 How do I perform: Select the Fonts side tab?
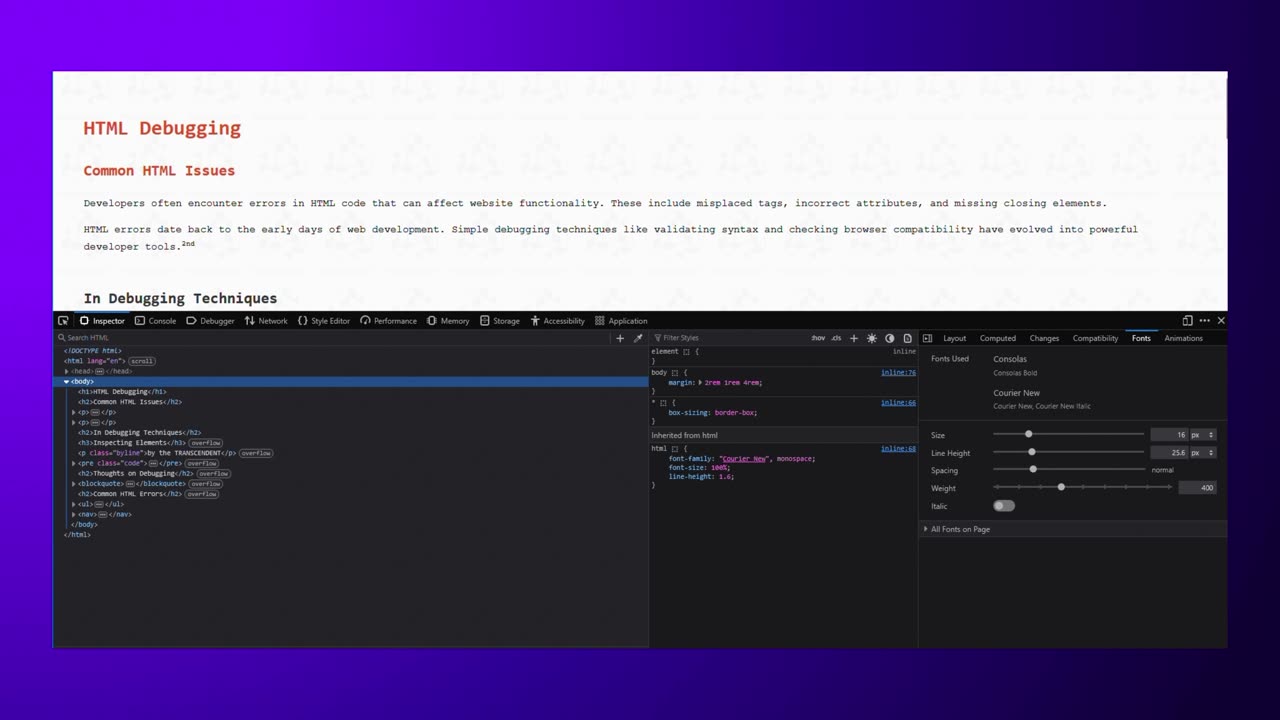click(x=1141, y=338)
